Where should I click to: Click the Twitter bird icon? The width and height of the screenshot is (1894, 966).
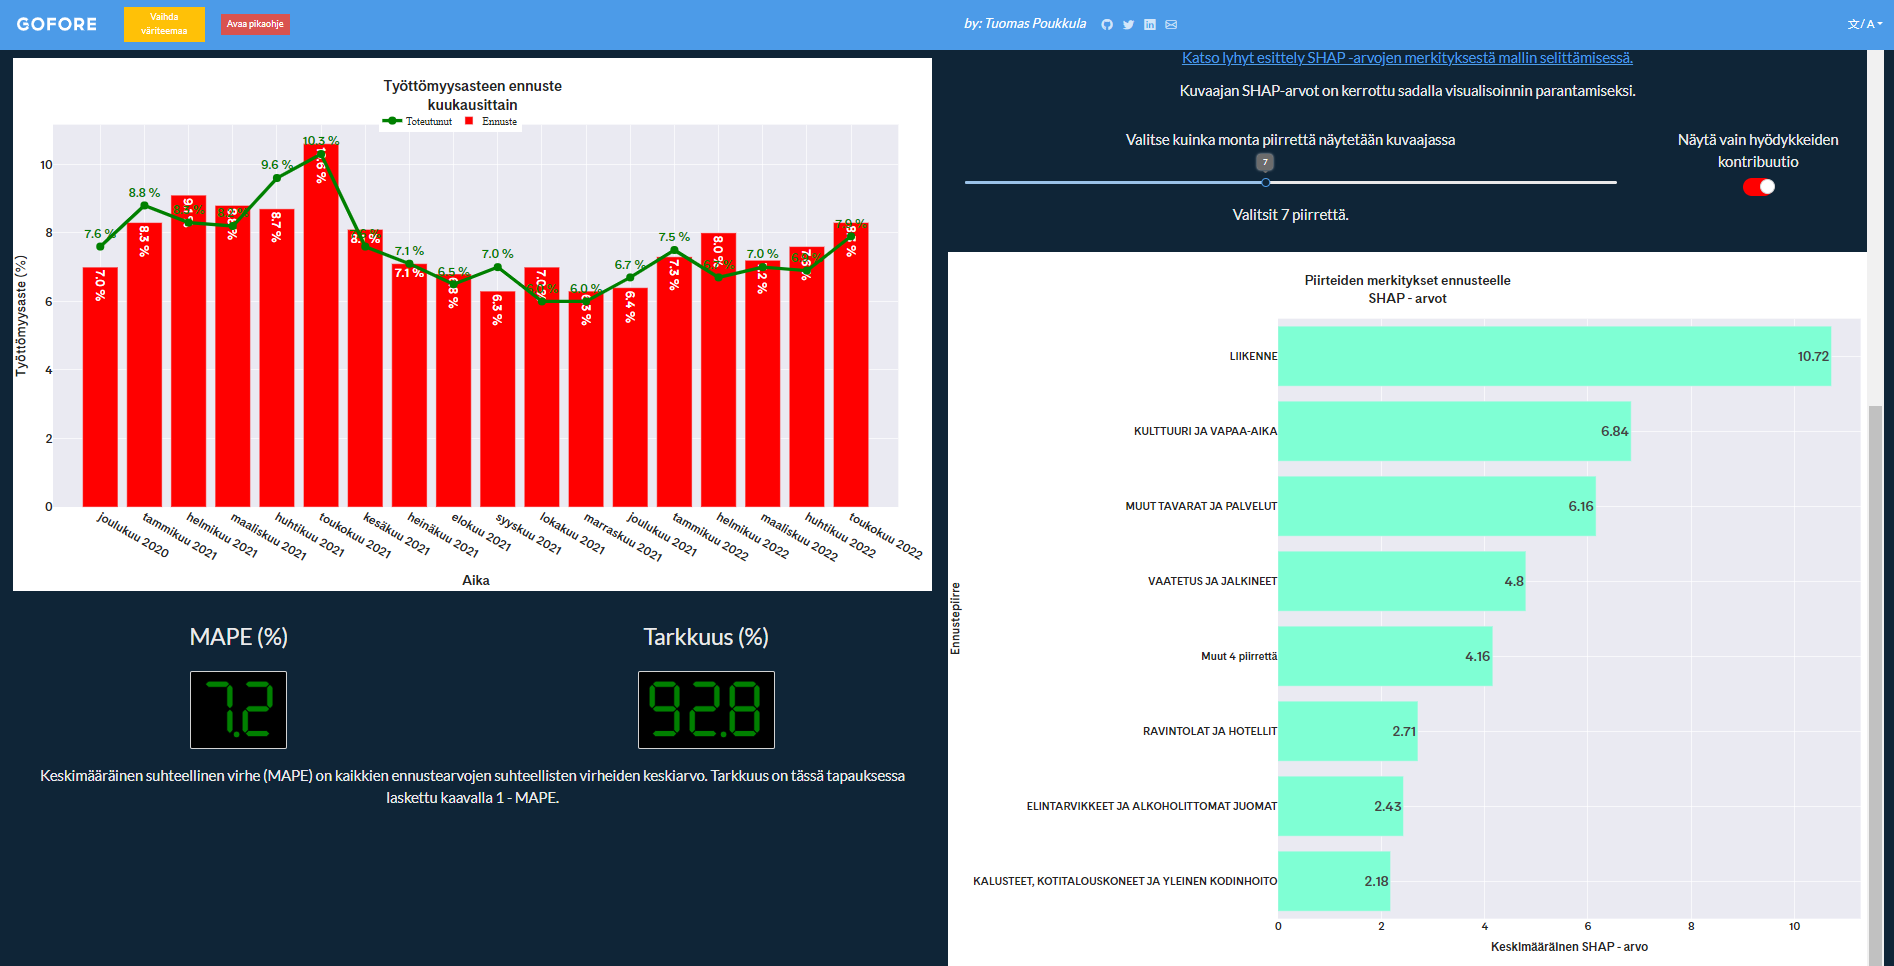(1128, 25)
